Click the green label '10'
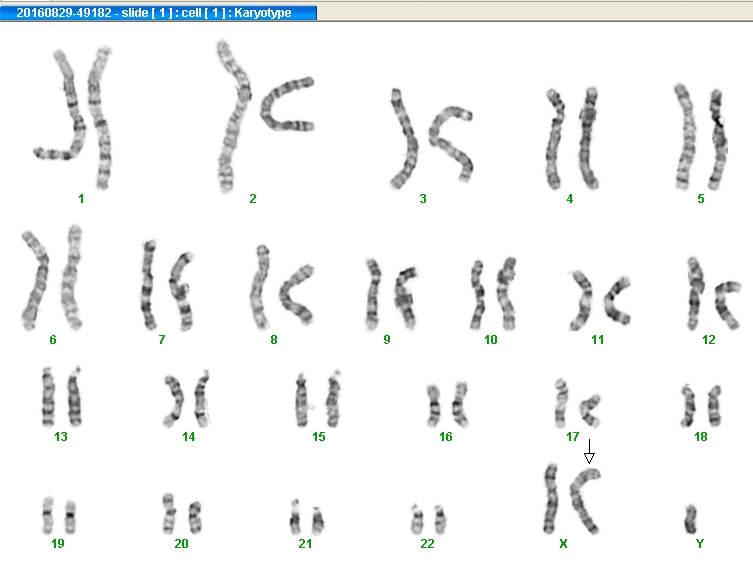Viewport: 753px width, 574px height. tap(491, 340)
